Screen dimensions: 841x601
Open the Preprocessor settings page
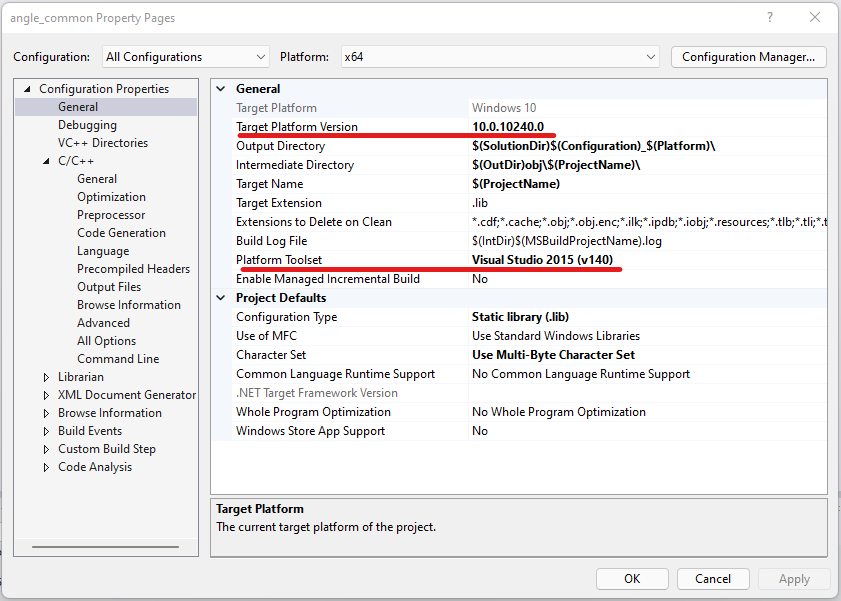coord(111,215)
